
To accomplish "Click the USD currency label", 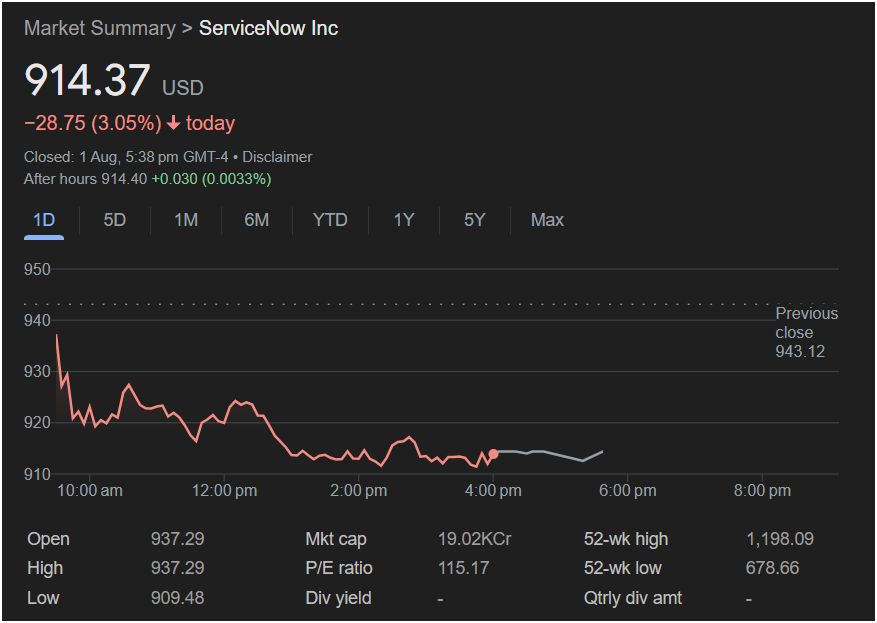I will point(183,88).
